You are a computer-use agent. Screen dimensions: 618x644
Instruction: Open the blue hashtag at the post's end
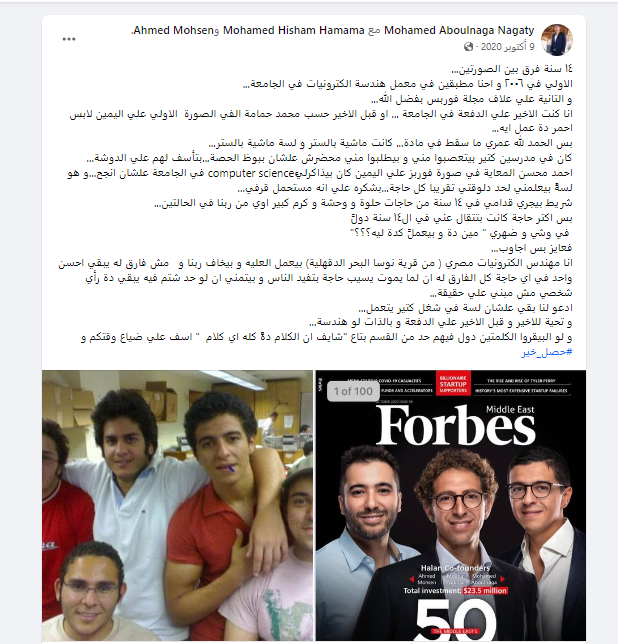click(x=547, y=352)
